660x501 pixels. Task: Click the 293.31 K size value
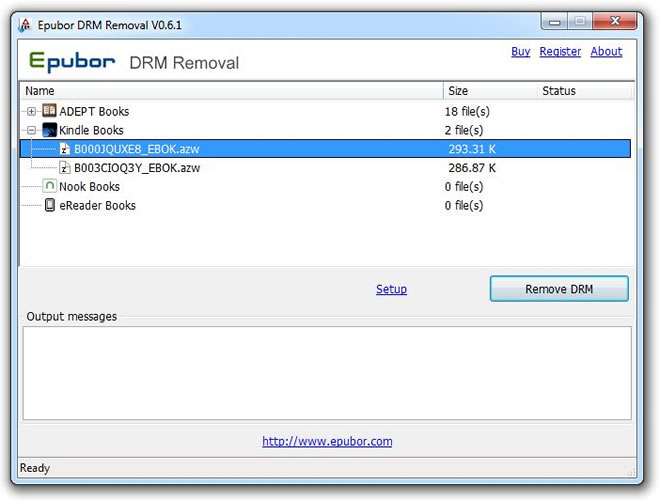pyautogui.click(x=472, y=149)
